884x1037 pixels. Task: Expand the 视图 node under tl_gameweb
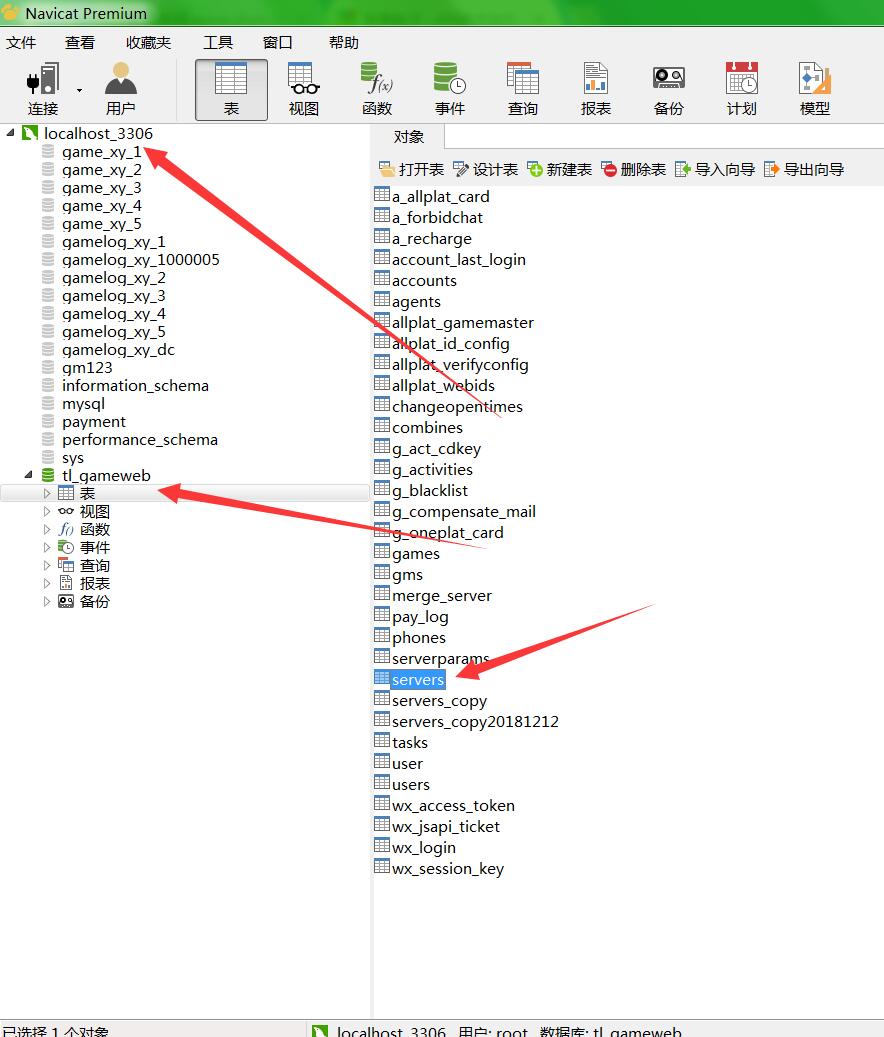(x=47, y=511)
